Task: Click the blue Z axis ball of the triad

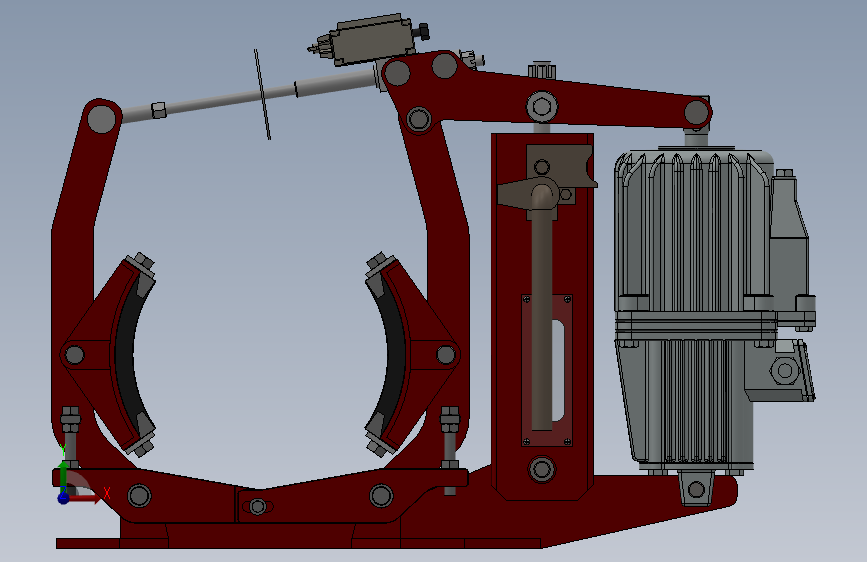Action: [x=64, y=498]
